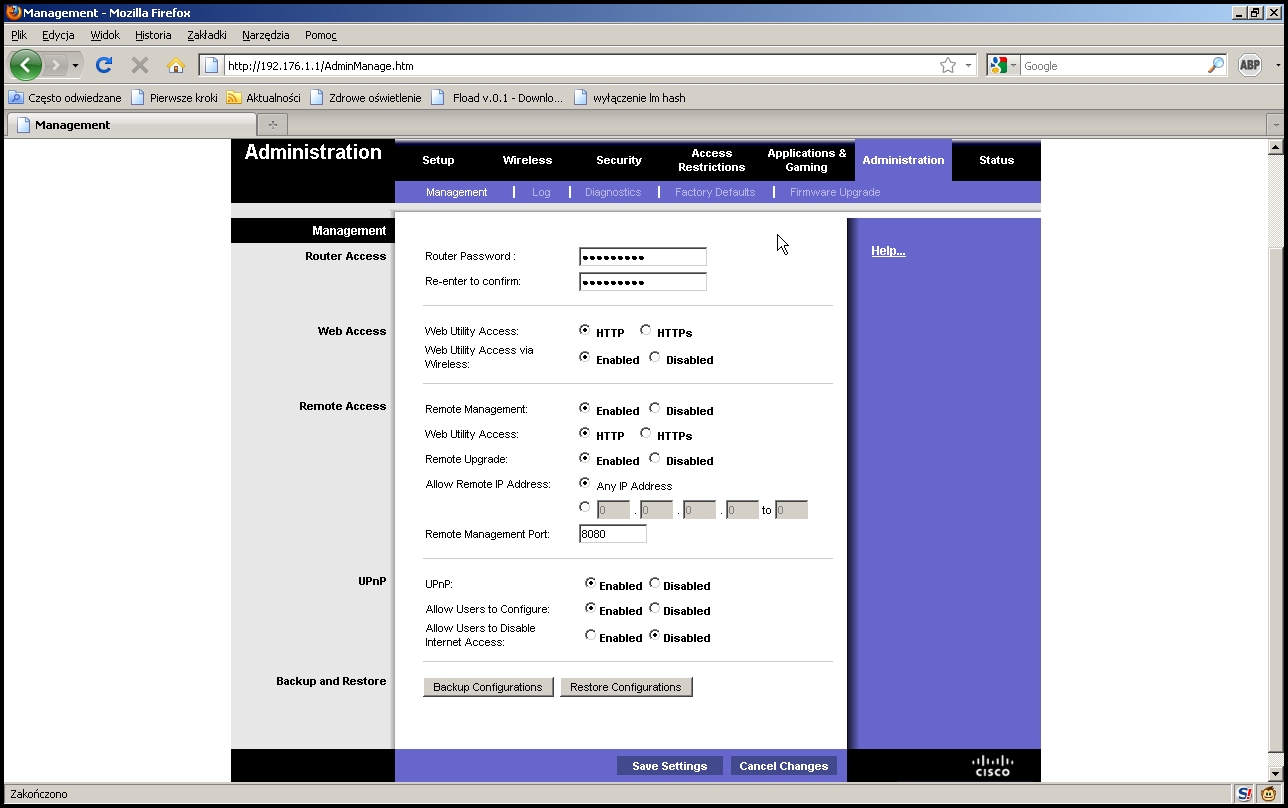Image resolution: width=1288 pixels, height=808 pixels.
Task: Enable Allow Users to Disable Internet Access
Action: pos(591,635)
